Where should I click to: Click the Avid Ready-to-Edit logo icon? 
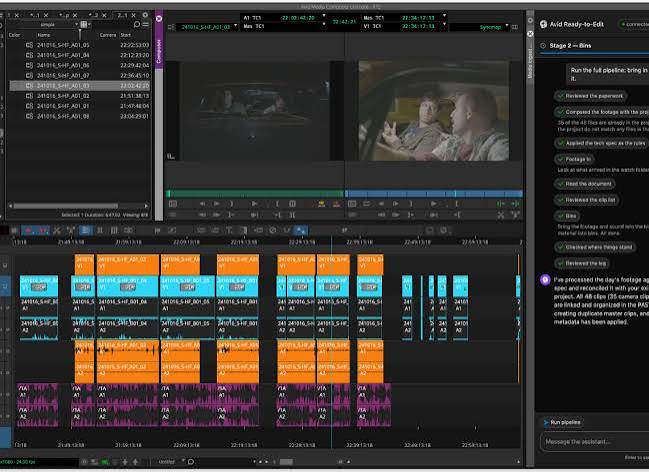[x=543, y=24]
